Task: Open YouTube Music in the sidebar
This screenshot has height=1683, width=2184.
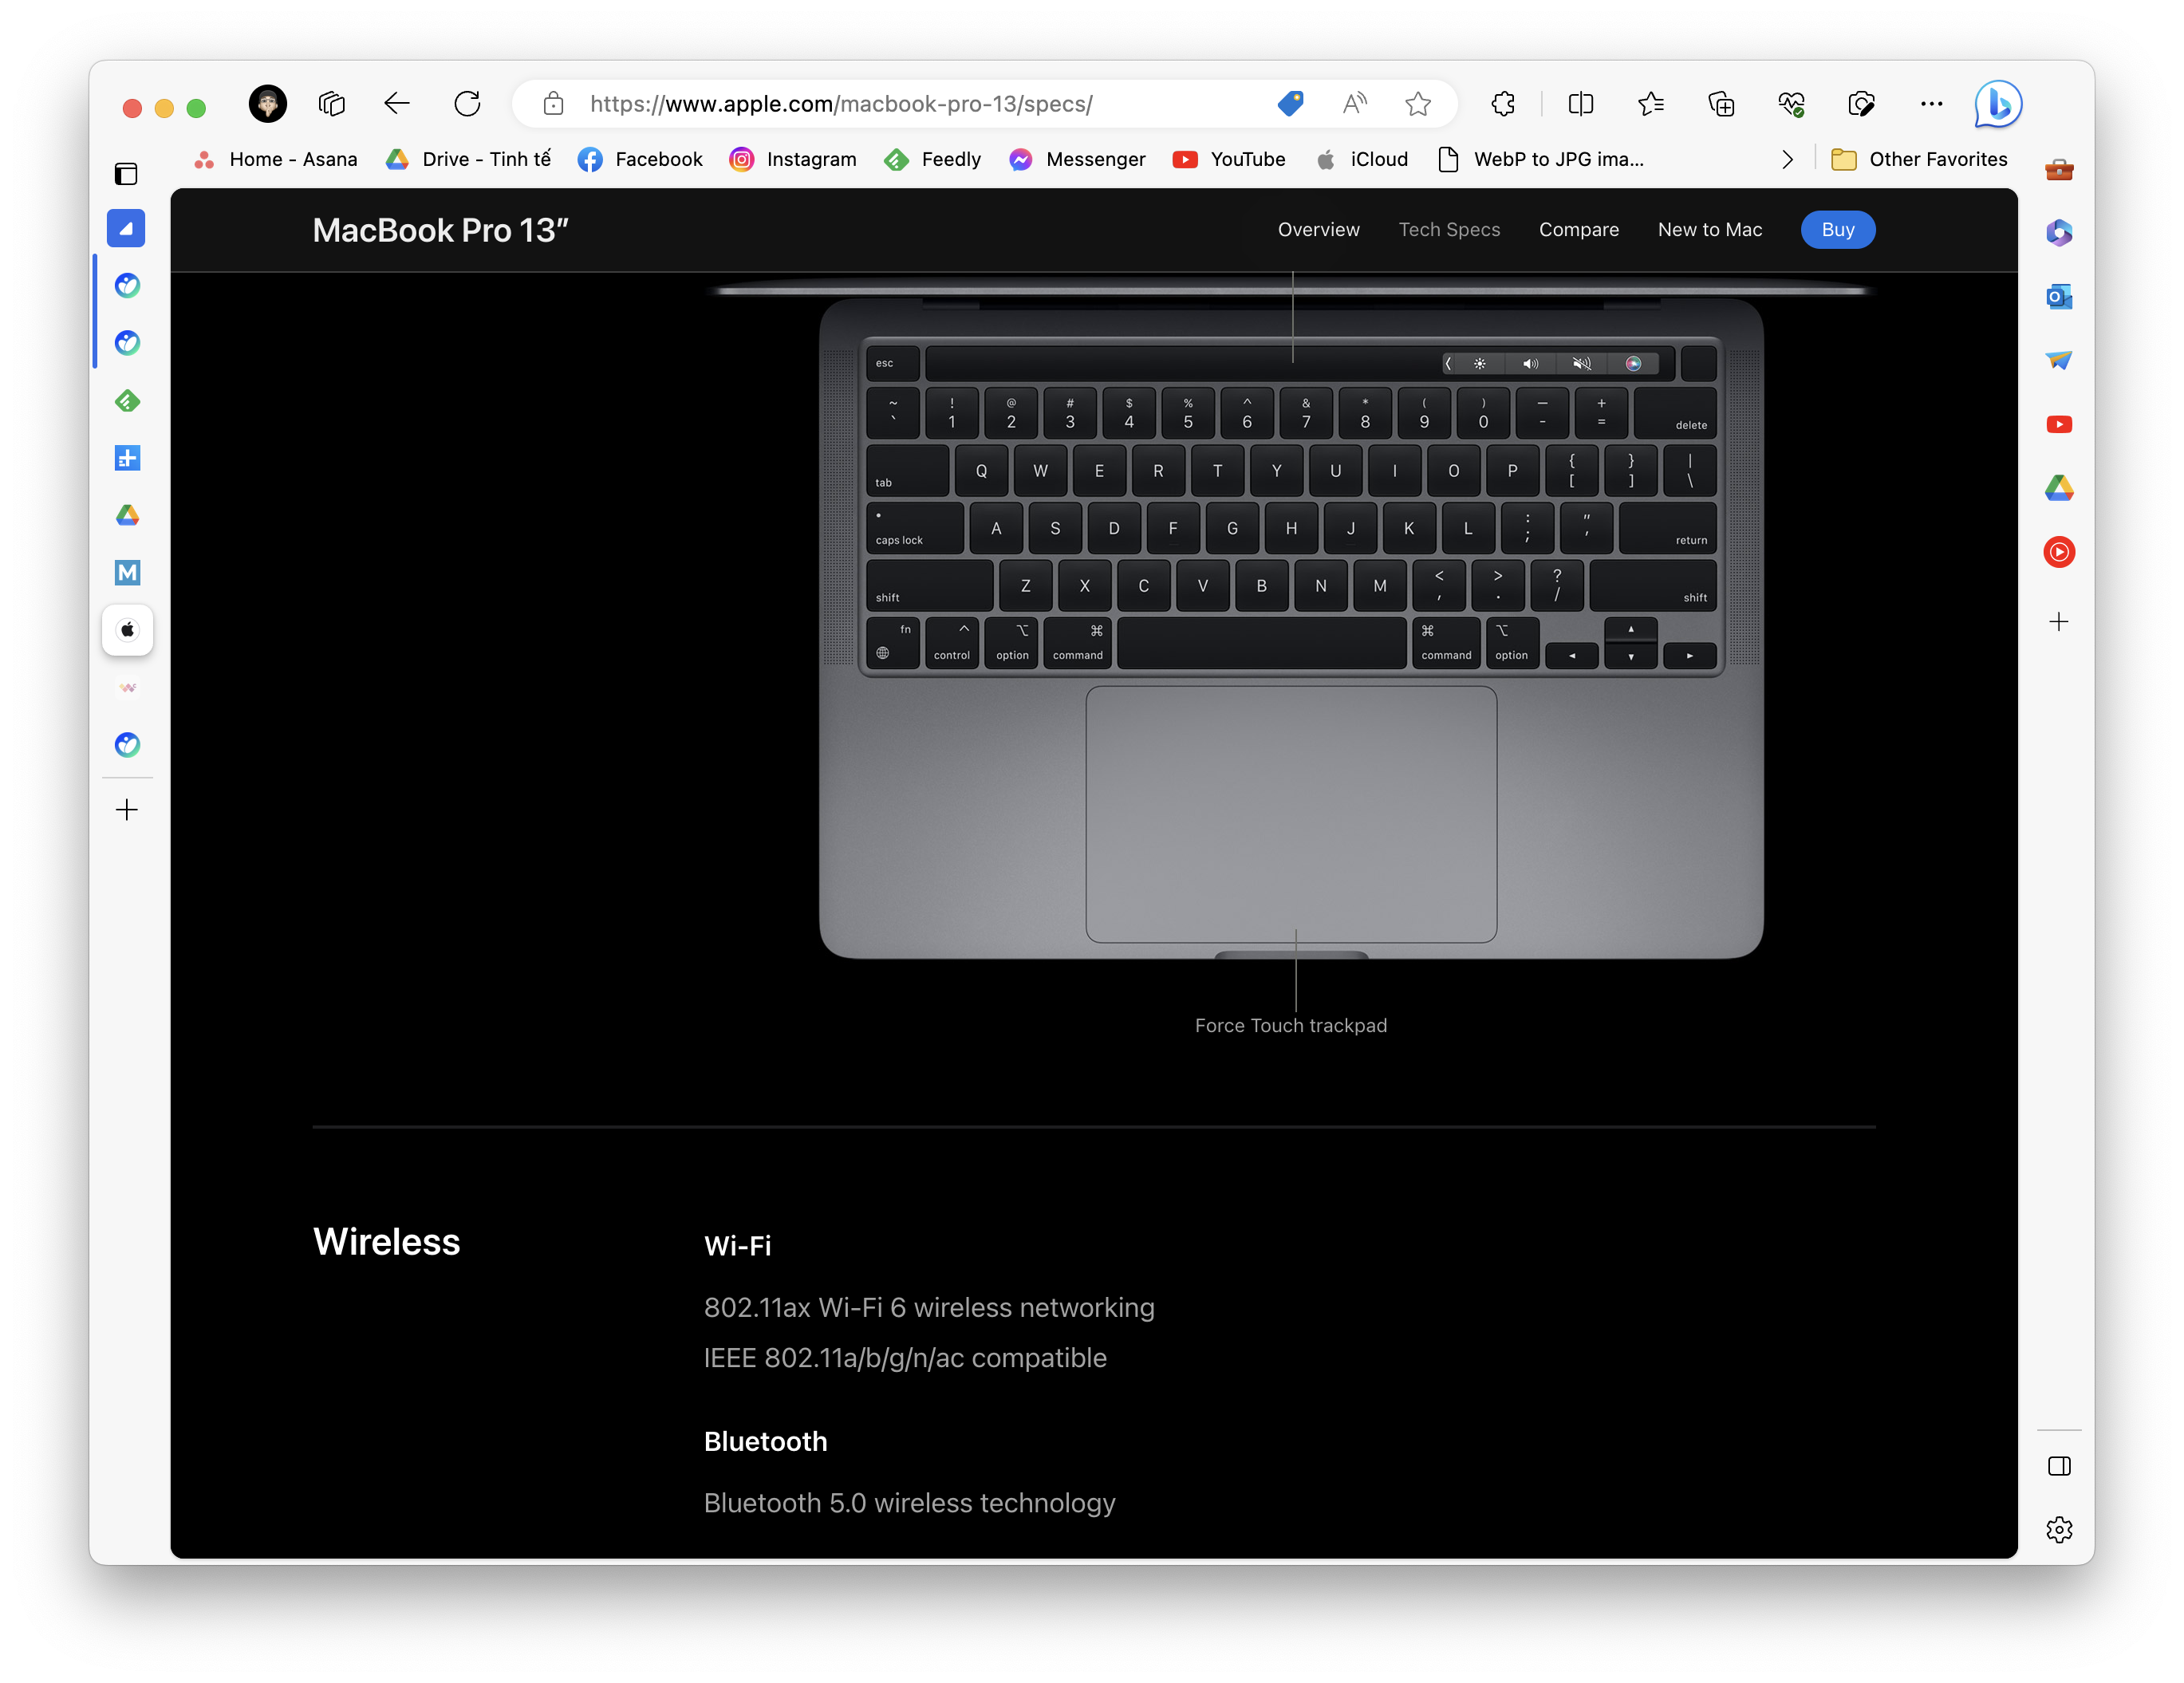Action: pyautogui.click(x=2058, y=552)
